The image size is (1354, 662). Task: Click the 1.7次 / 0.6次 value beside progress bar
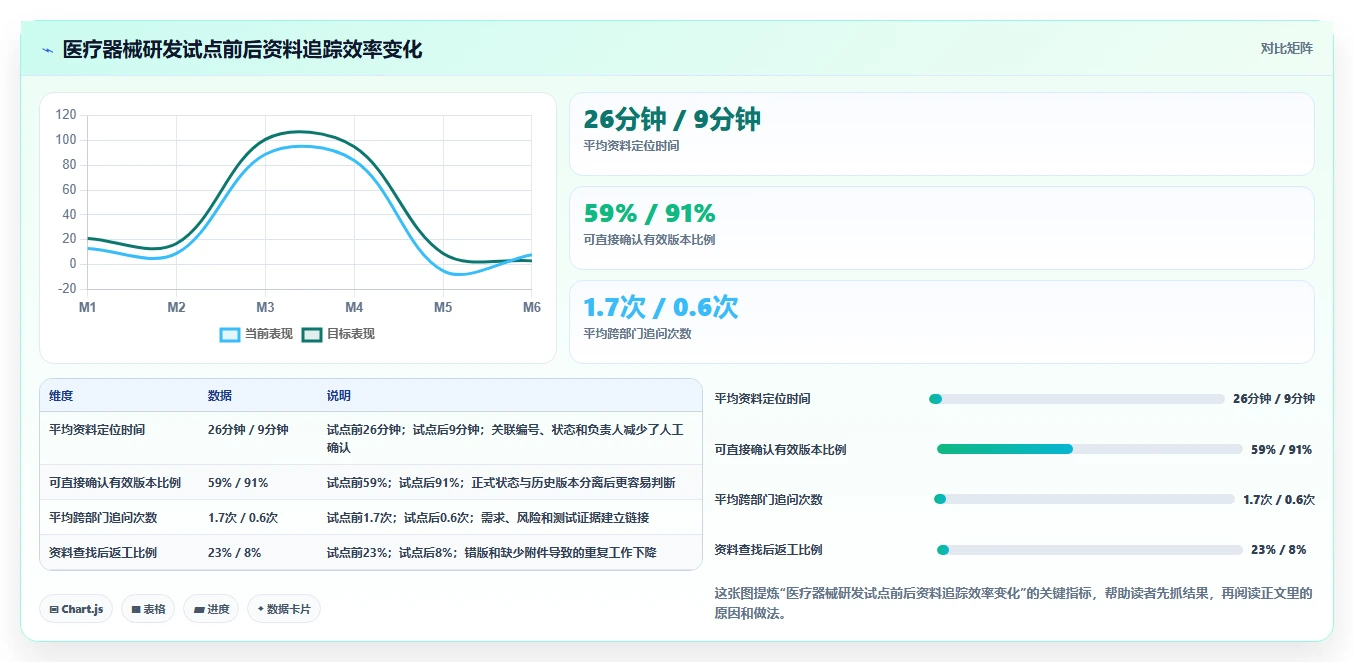pyautogui.click(x=1279, y=500)
